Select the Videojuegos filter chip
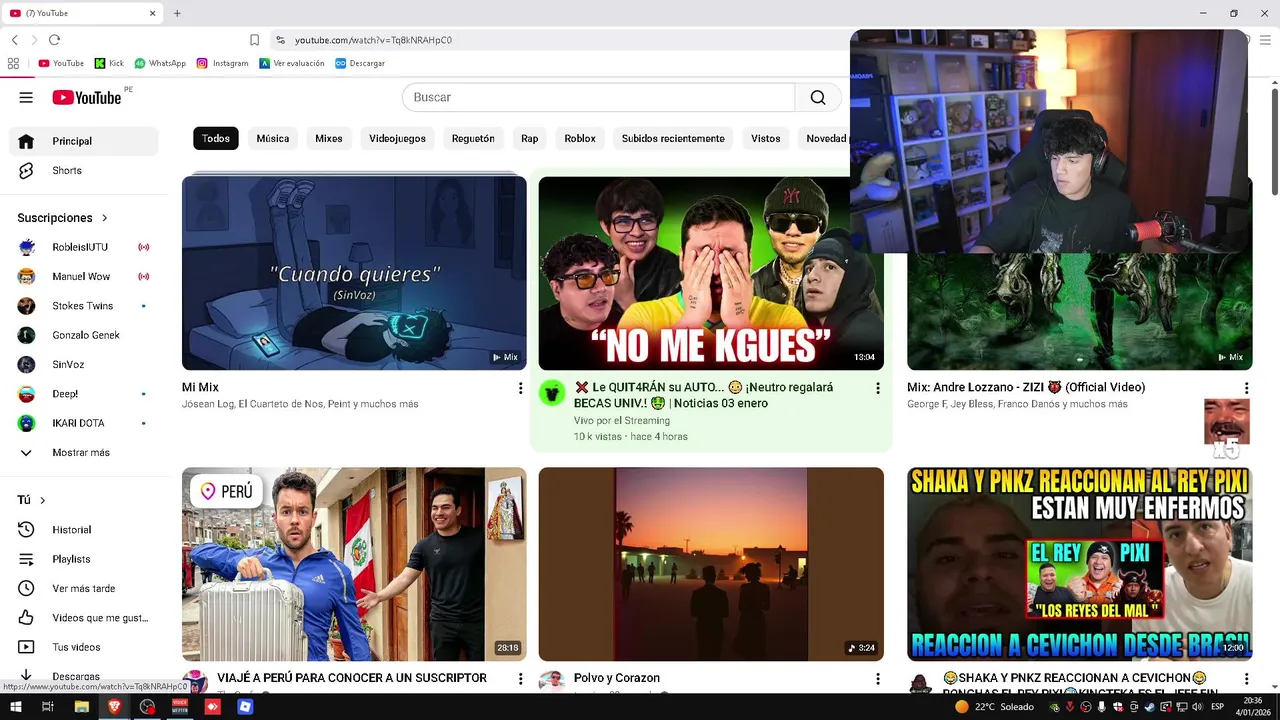The width and height of the screenshot is (1280, 720). [x=397, y=139]
